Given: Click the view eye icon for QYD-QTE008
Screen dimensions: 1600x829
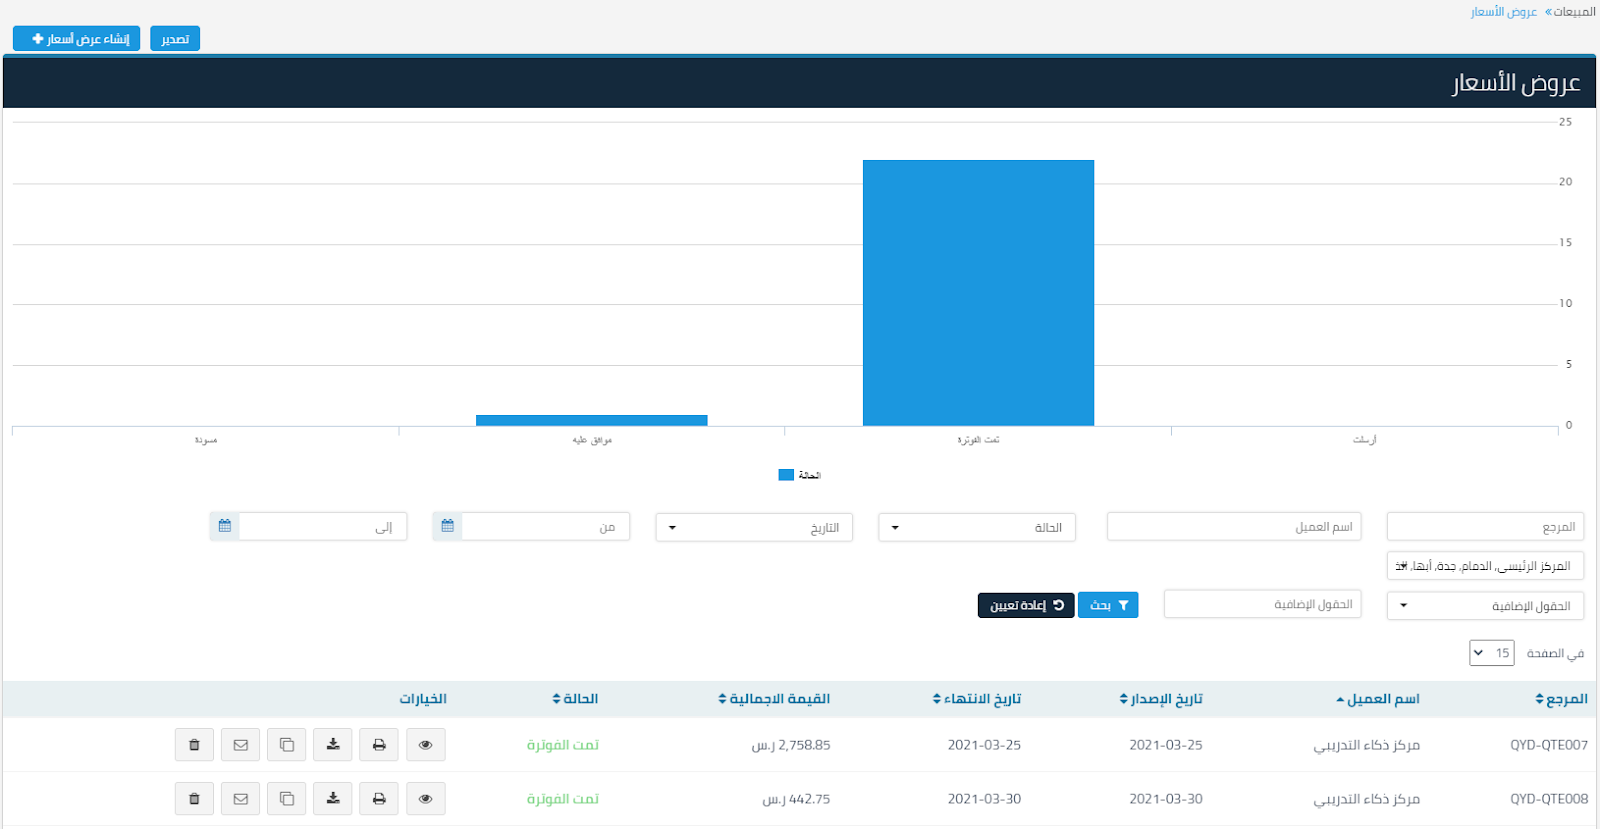Looking at the screenshot, I should [426, 799].
